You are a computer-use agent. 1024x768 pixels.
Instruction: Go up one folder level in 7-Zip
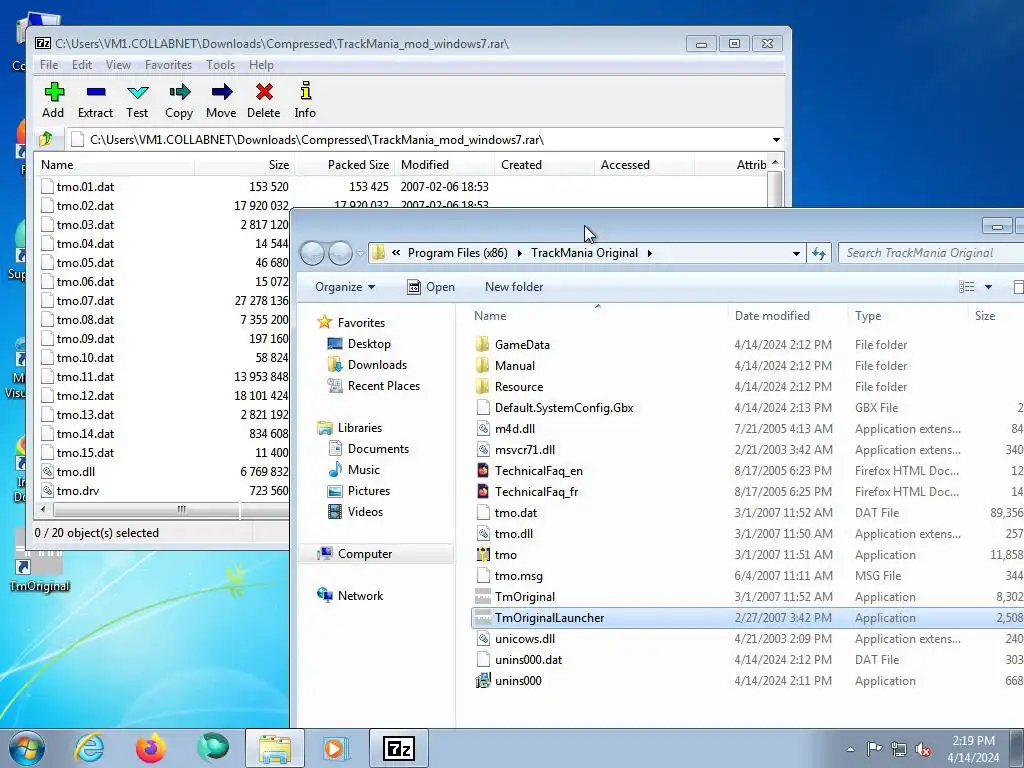[46, 139]
